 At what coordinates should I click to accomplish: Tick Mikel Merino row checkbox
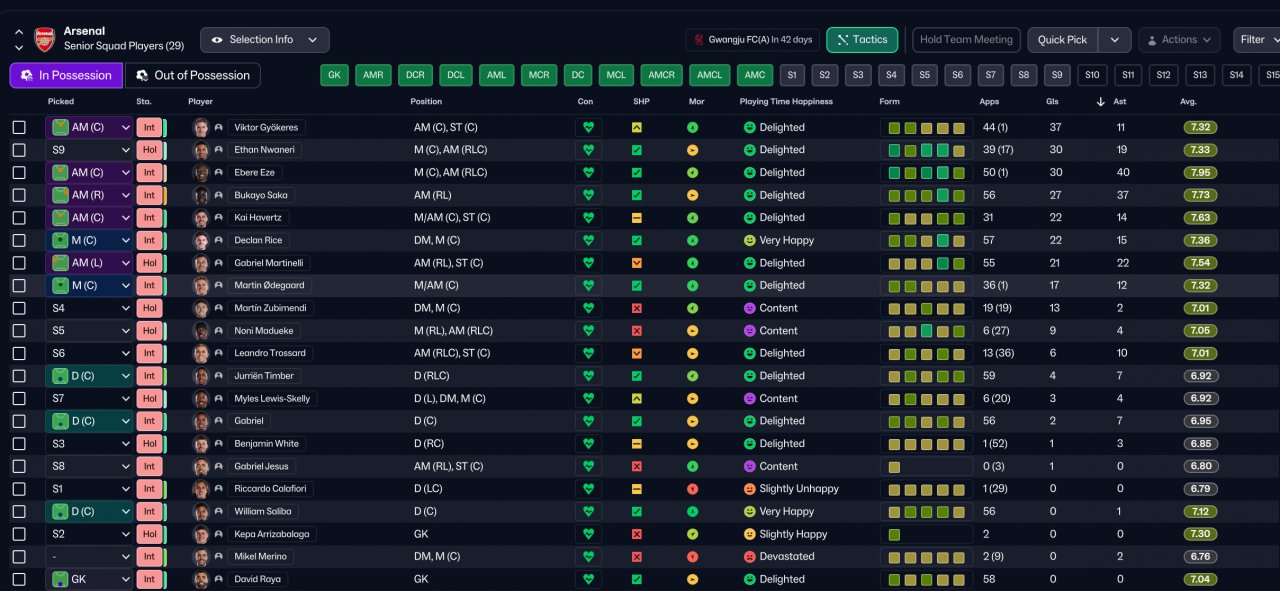tap(19, 557)
